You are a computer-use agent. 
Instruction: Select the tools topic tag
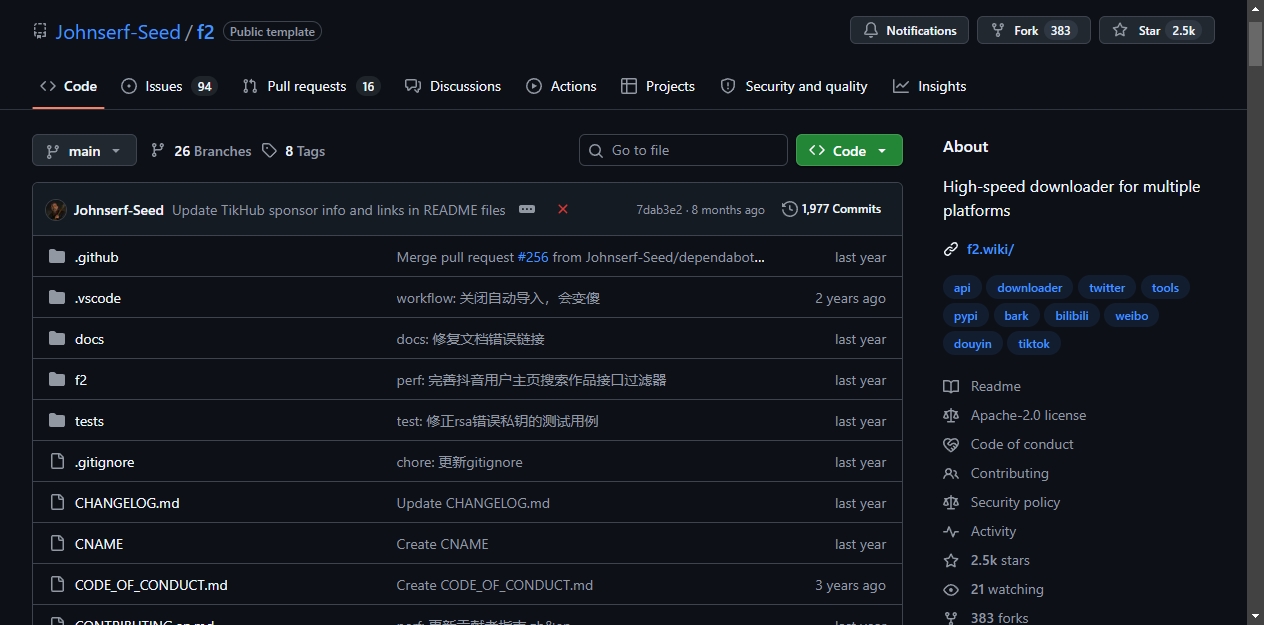[1165, 288]
